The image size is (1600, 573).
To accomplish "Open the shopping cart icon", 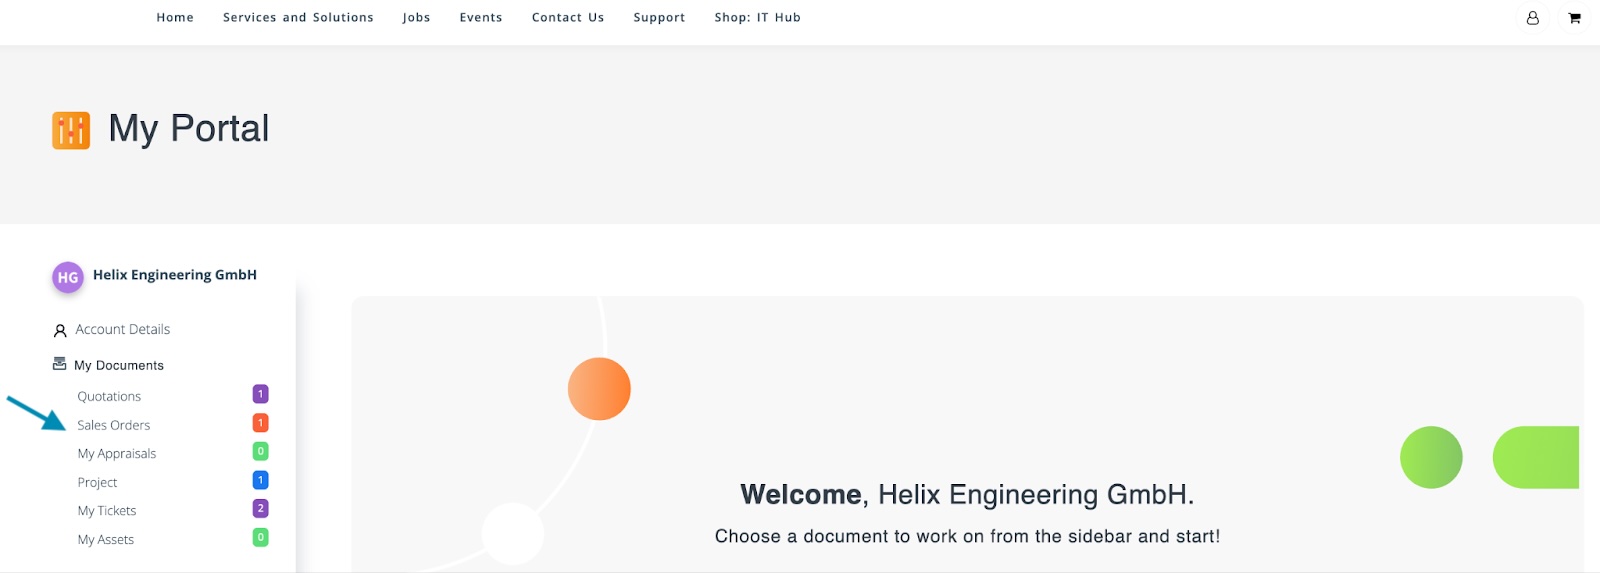I will pyautogui.click(x=1574, y=18).
